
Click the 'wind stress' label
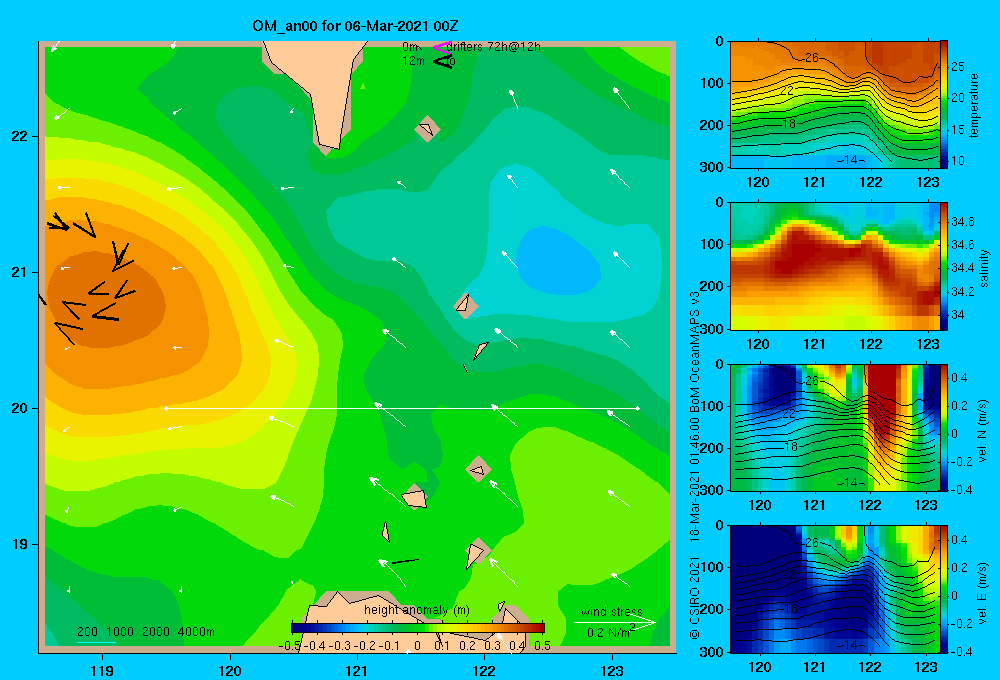pyautogui.click(x=612, y=611)
